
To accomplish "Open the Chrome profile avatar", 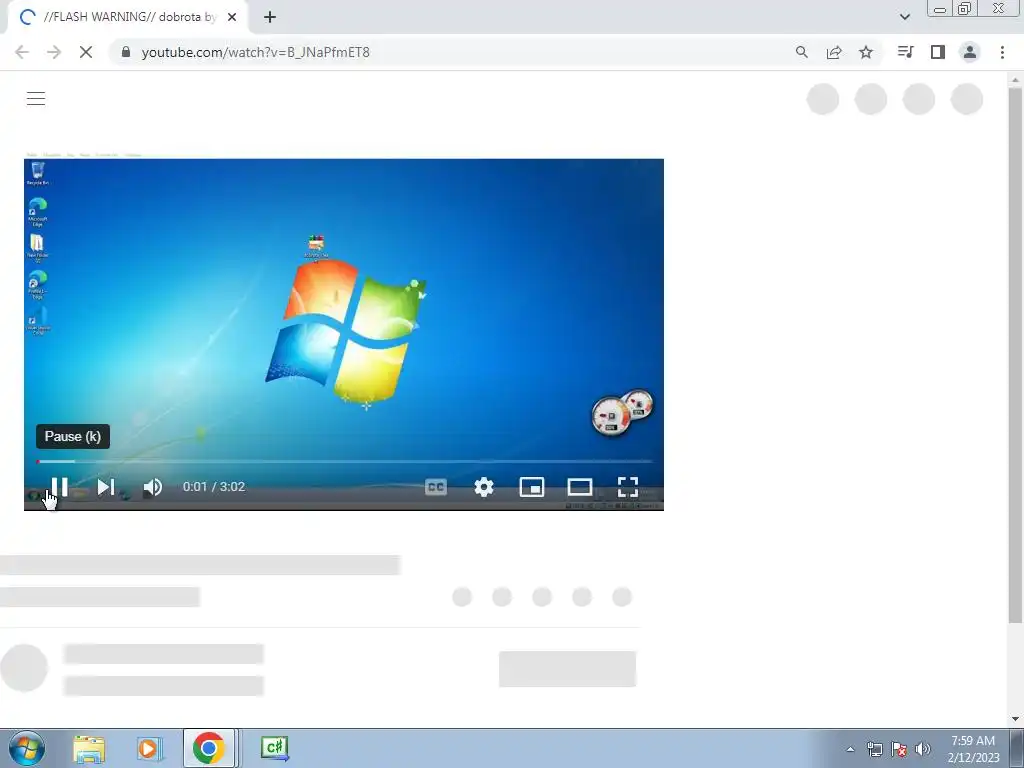I will click(x=970, y=52).
